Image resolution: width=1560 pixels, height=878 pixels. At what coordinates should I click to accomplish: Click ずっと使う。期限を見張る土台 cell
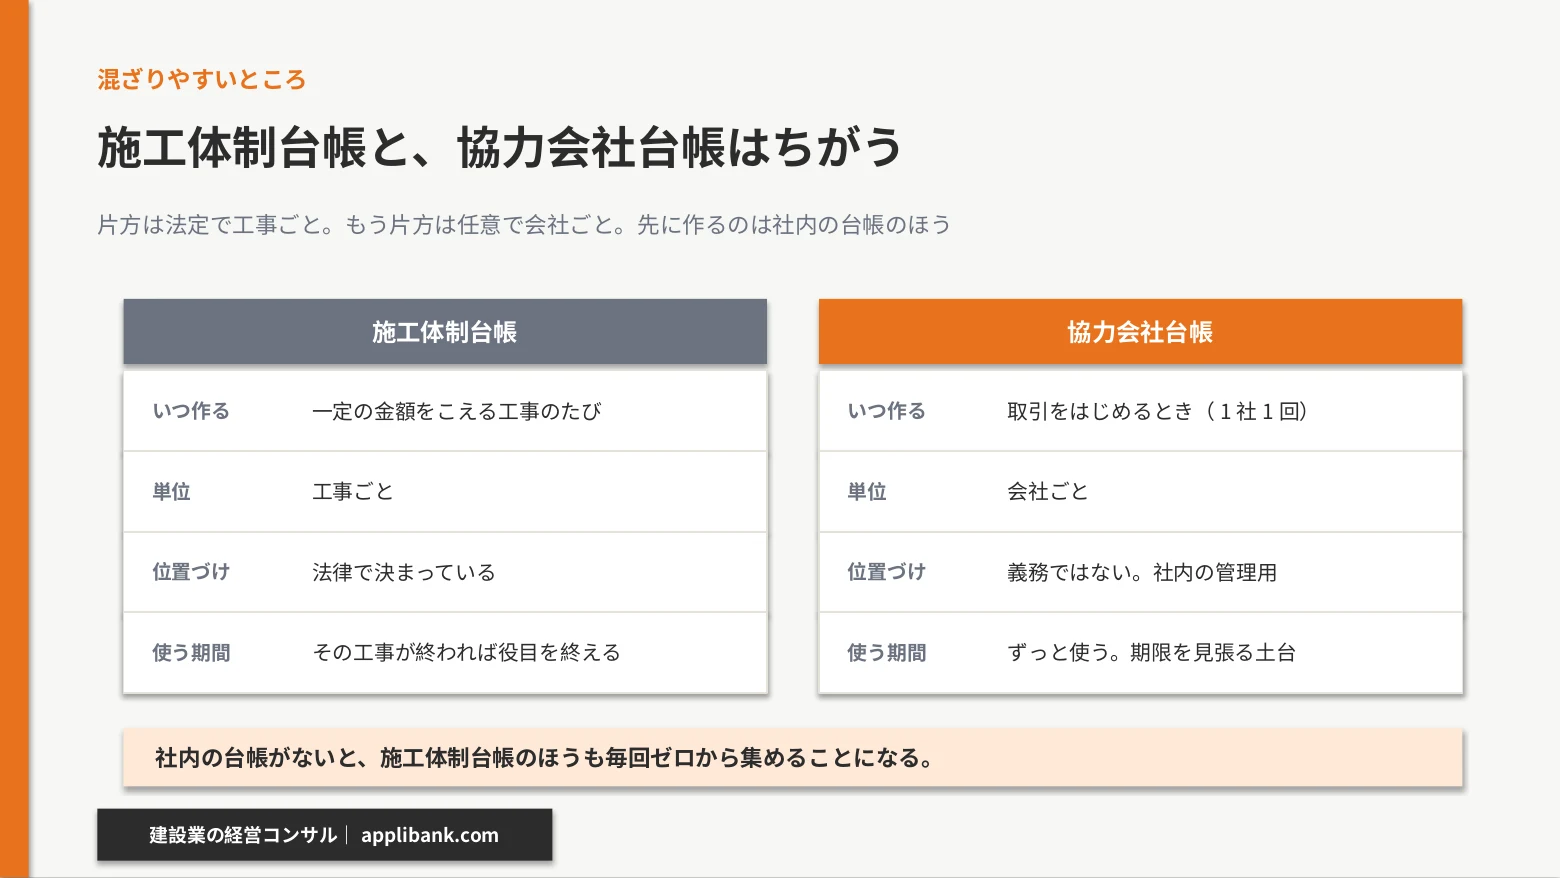coord(1152,653)
